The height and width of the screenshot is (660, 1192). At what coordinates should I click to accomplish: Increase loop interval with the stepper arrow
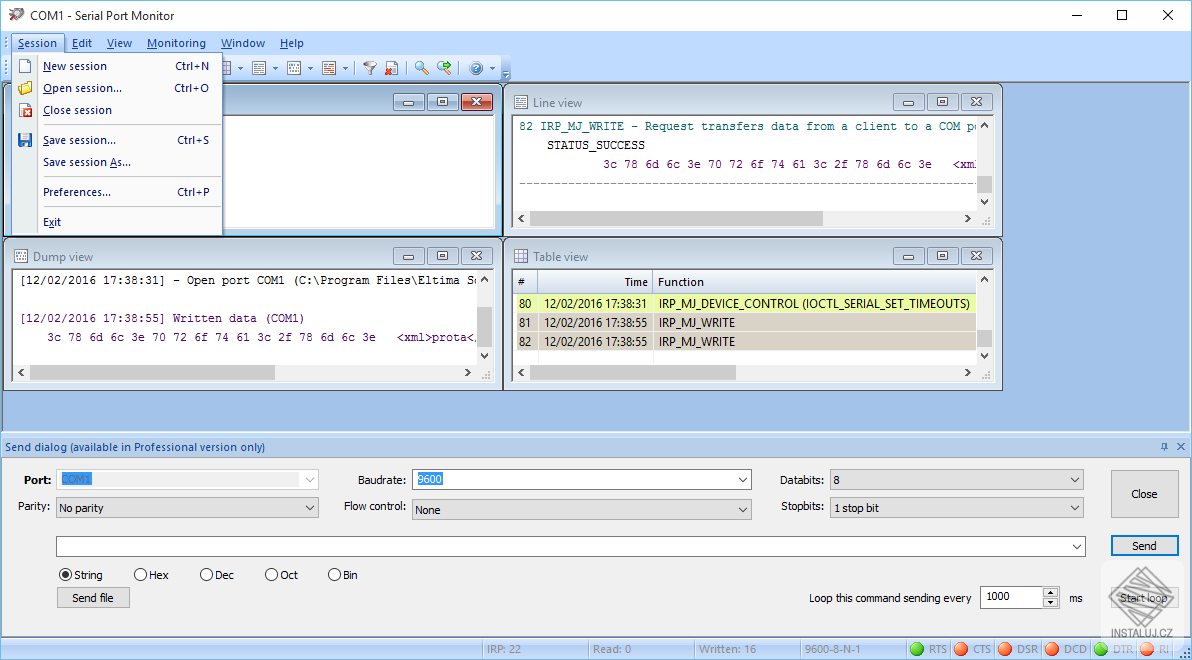click(x=1049, y=592)
